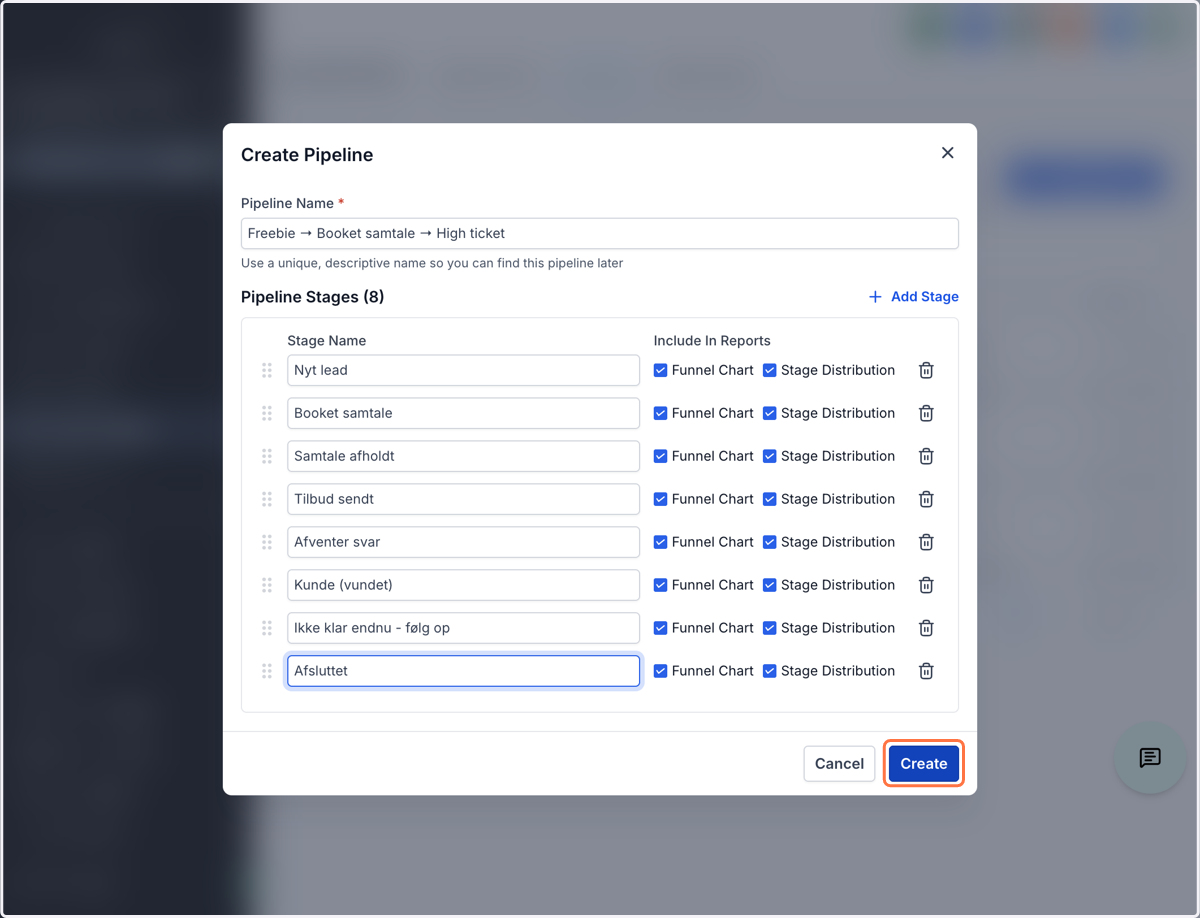Open the chat widget icon
Viewport: 1200px width, 918px height.
point(1150,758)
